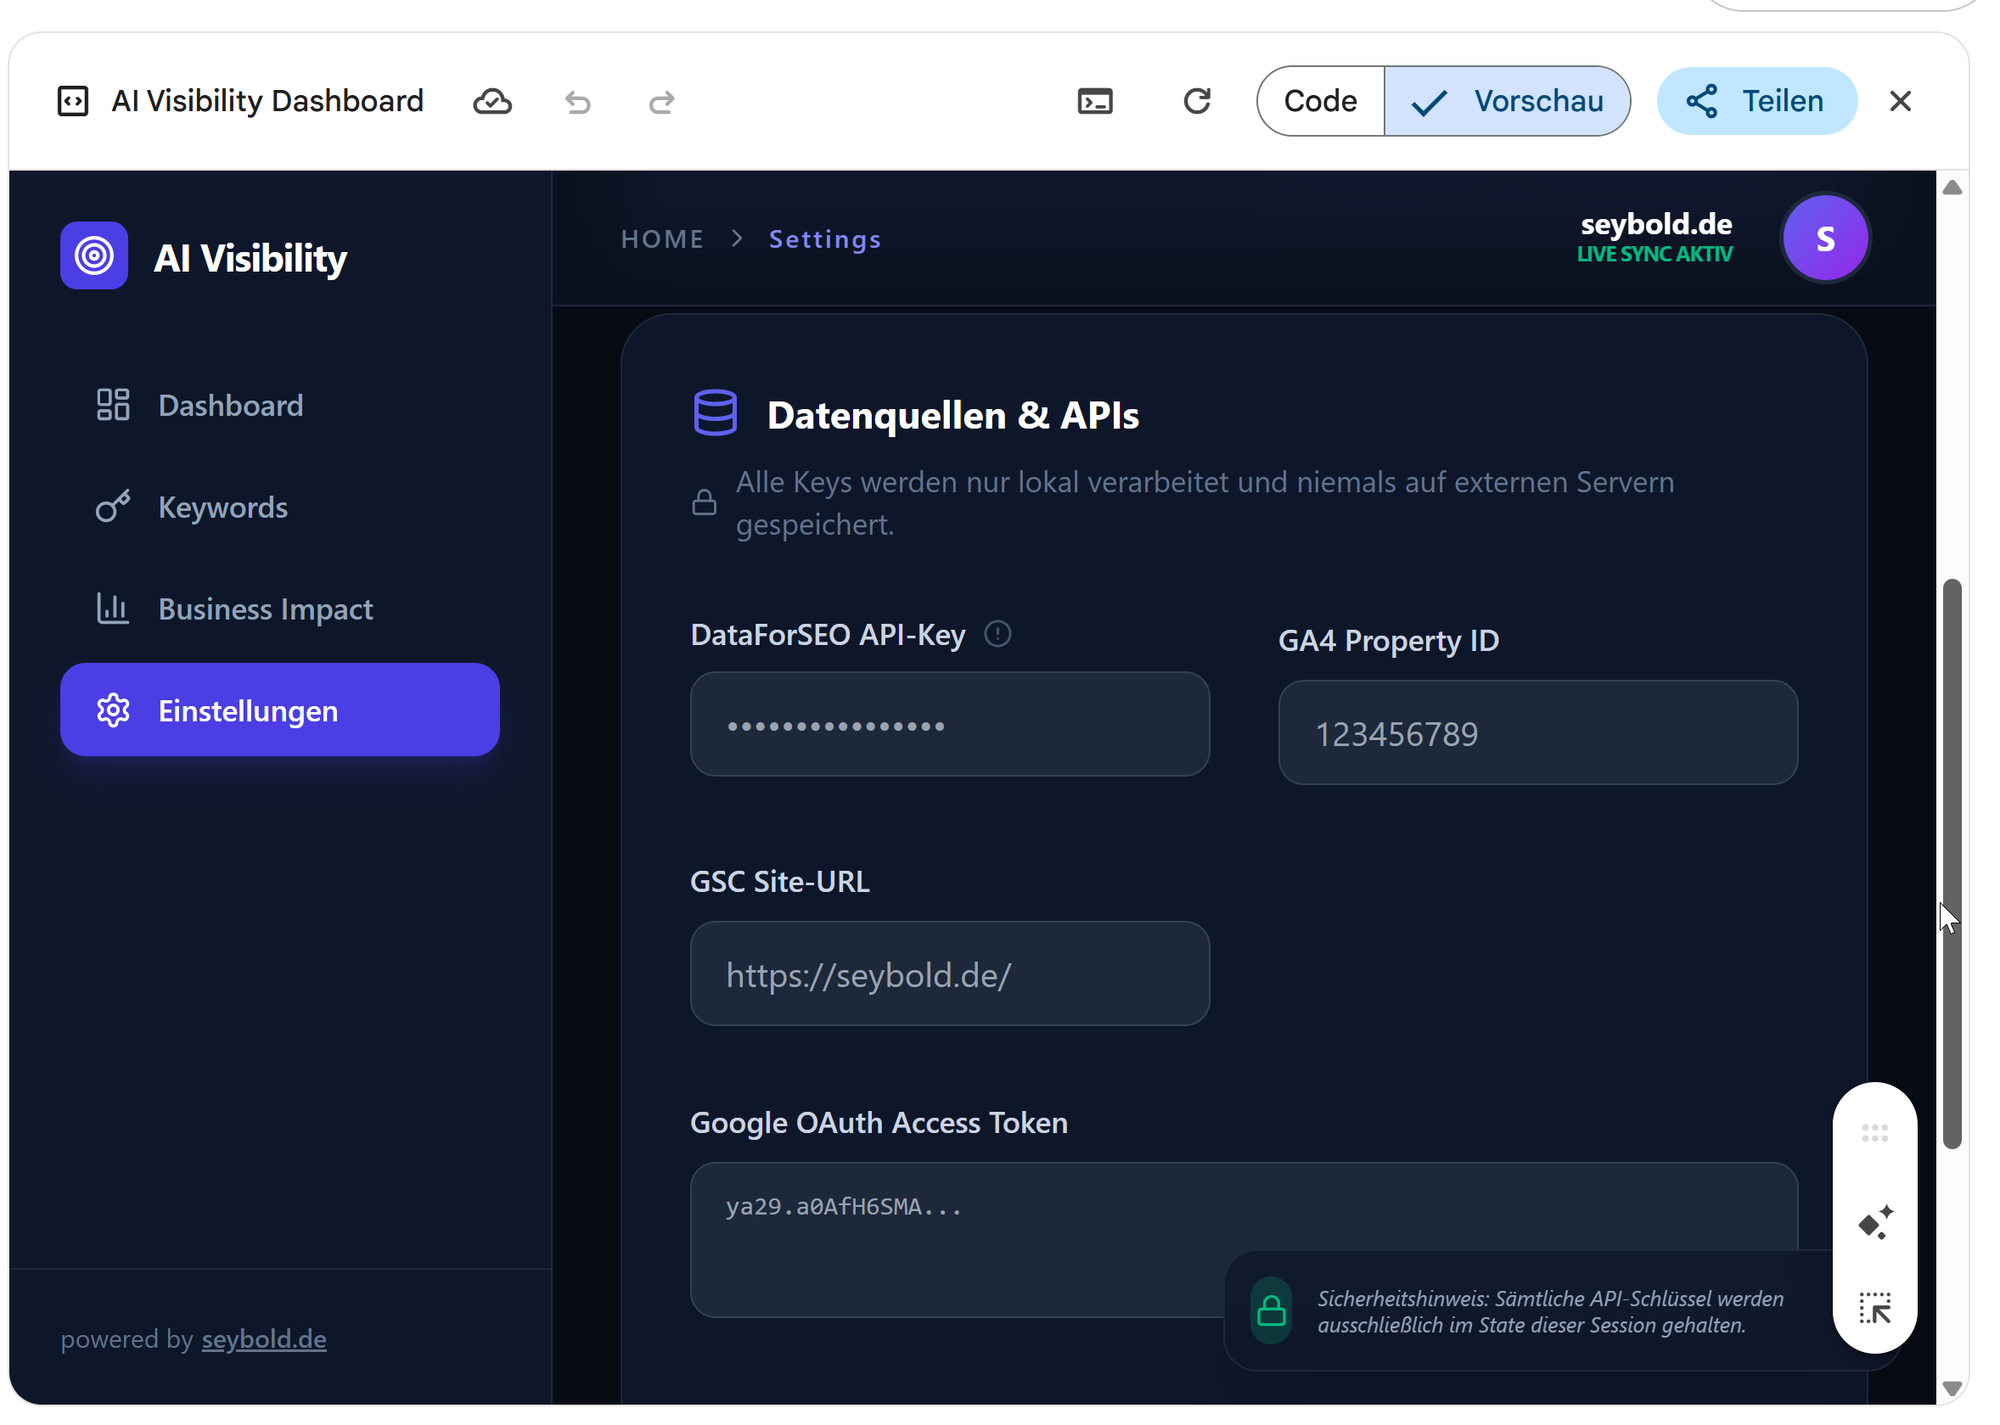This screenshot has width=2000, height=1425.
Task: Click the sparkle AI edit icon
Action: pyautogui.click(x=1875, y=1222)
